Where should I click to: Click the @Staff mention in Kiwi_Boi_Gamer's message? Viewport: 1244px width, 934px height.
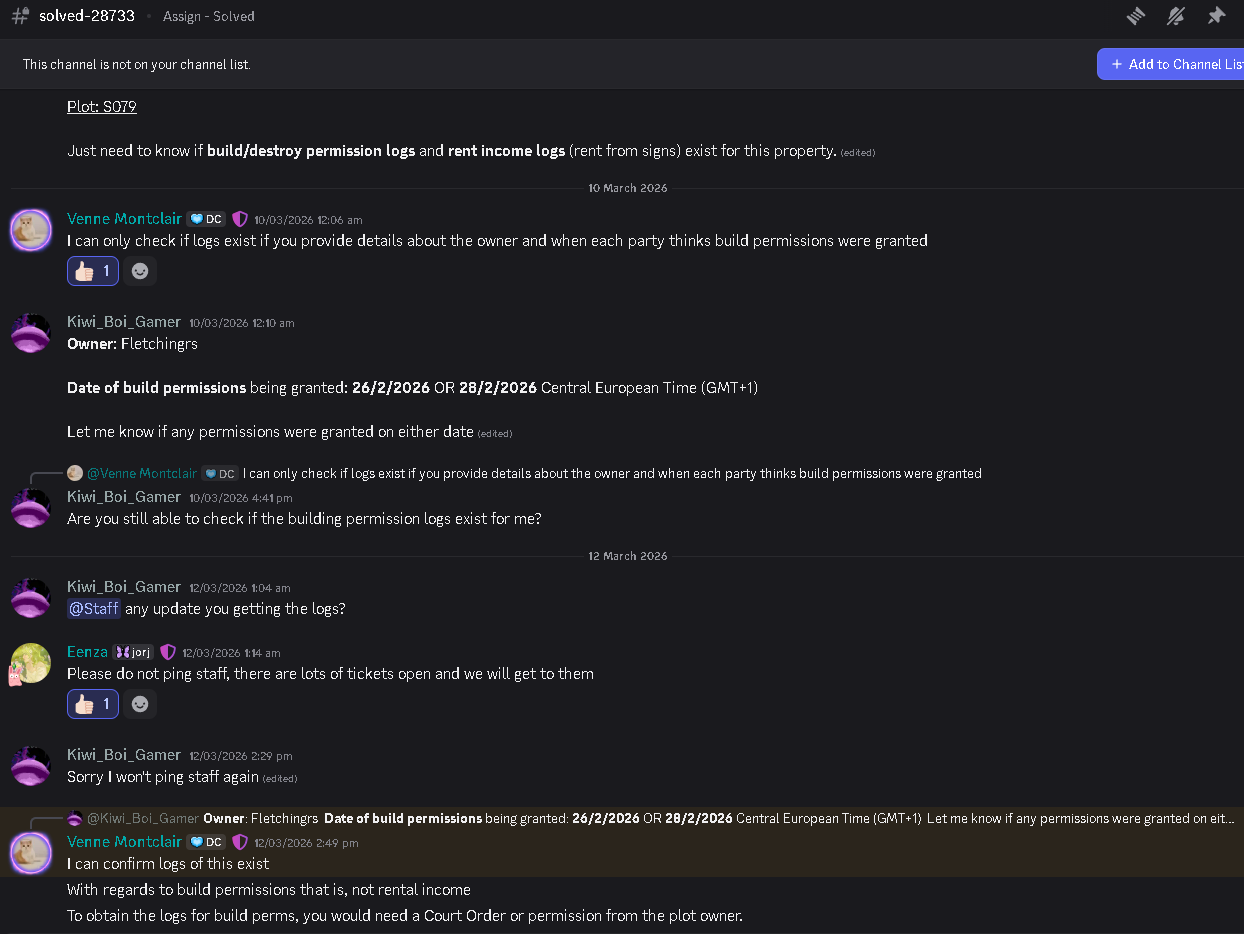point(94,608)
